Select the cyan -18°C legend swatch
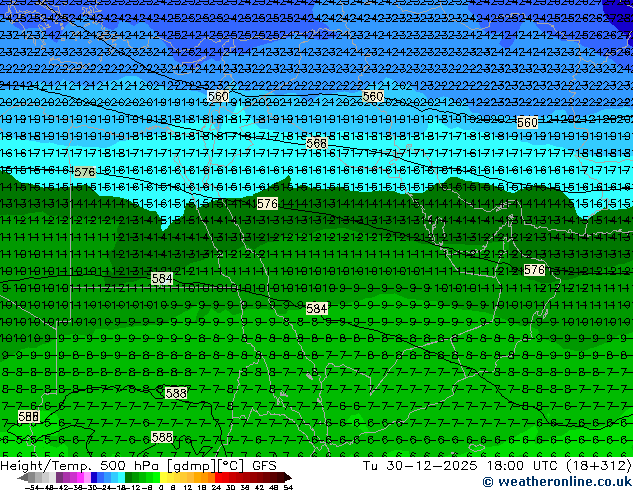 click(x=122, y=477)
